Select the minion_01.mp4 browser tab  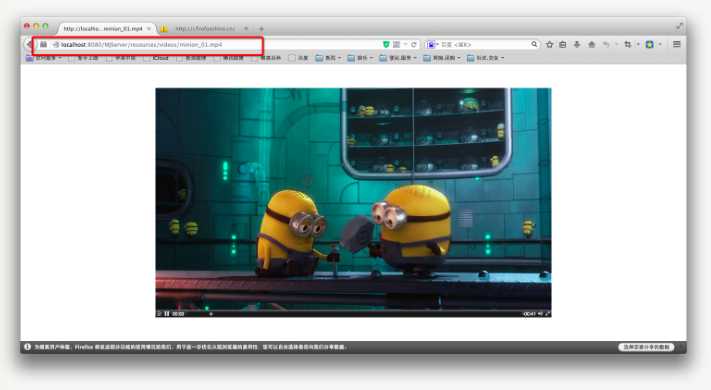pyautogui.click(x=107, y=29)
